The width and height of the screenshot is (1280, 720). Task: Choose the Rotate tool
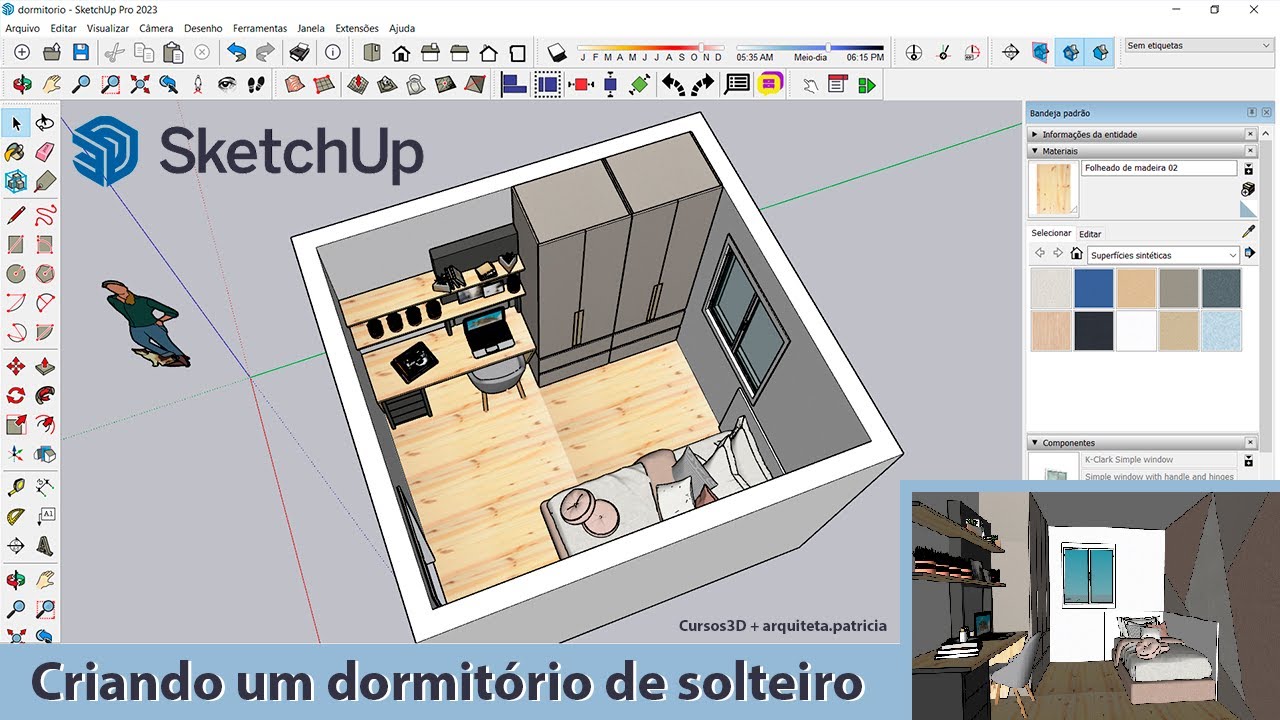[15, 395]
